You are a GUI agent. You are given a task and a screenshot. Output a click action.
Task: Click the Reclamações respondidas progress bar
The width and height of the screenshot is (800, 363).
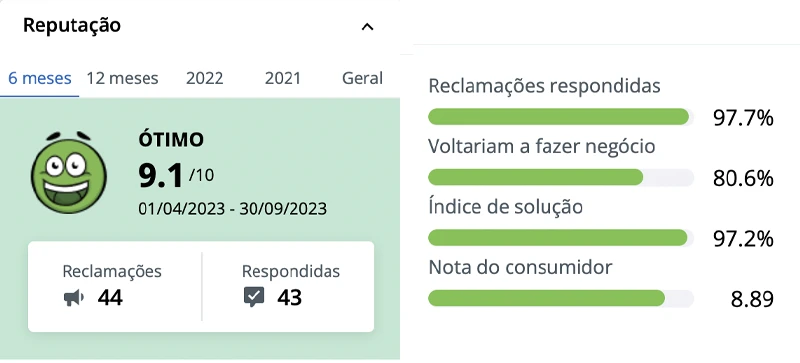561,117
